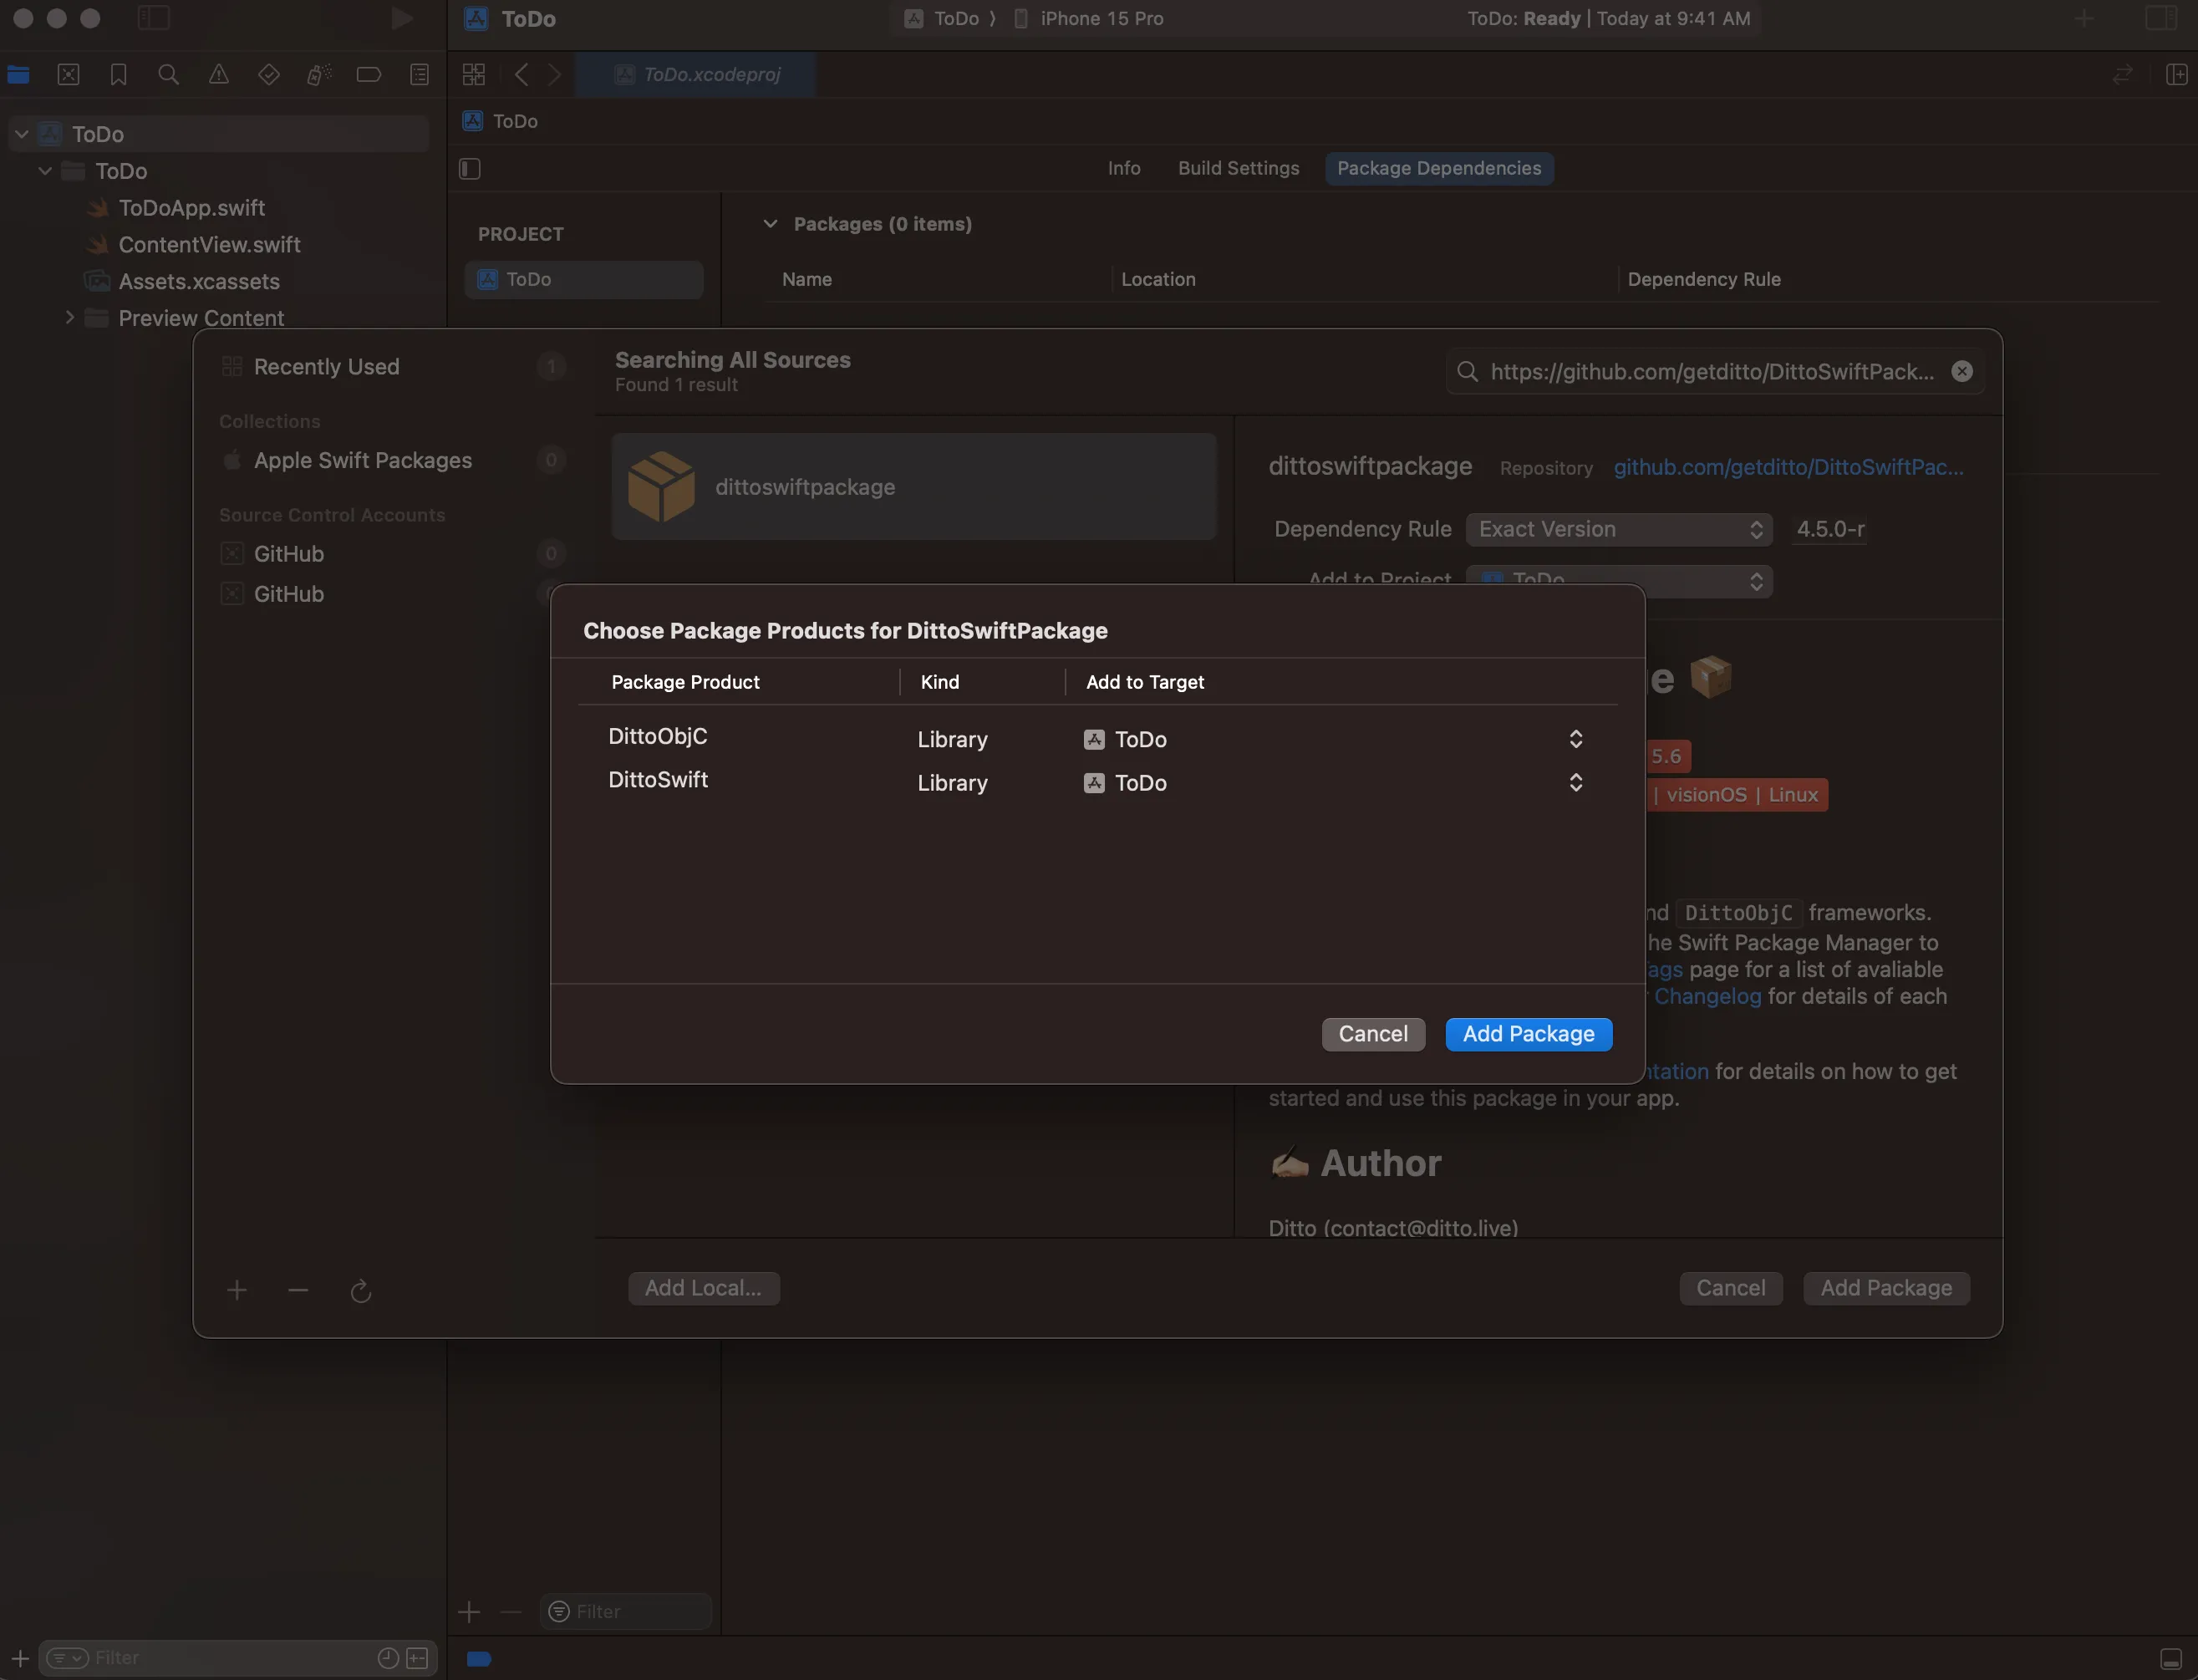The width and height of the screenshot is (2198, 1680).
Task: Click the refresh icon in package sources sidebar
Action: [361, 1291]
